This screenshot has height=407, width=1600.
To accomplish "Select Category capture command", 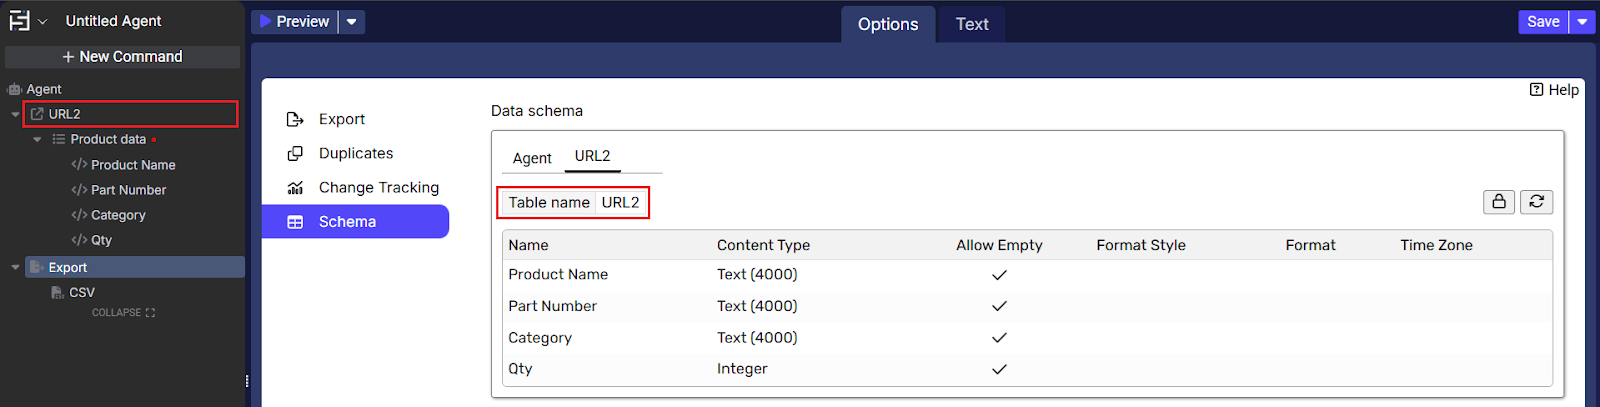I will [x=118, y=215].
